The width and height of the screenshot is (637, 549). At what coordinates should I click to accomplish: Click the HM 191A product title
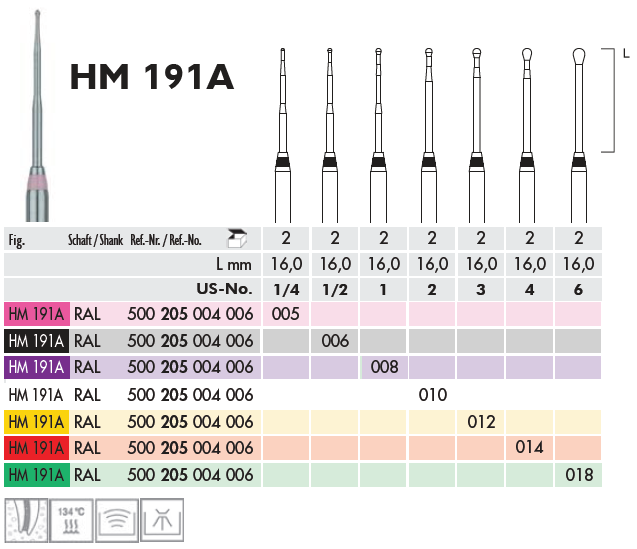click(152, 77)
